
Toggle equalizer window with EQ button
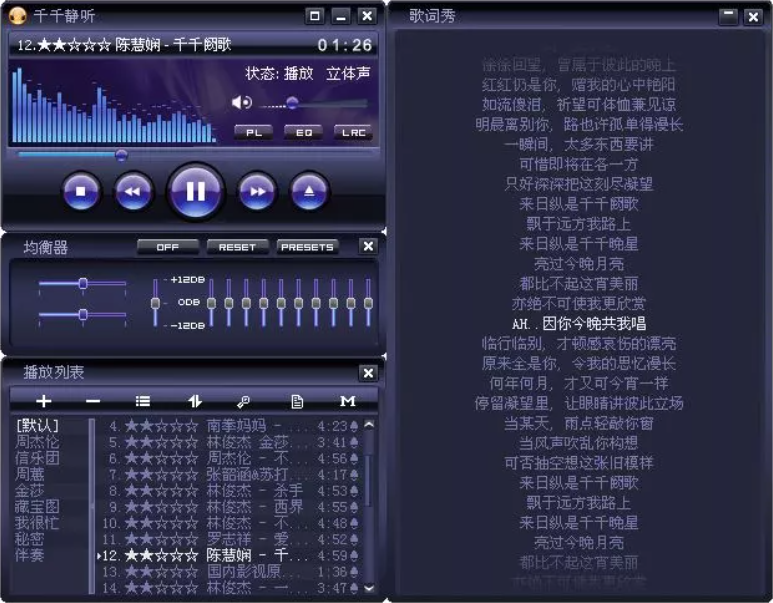click(x=304, y=133)
